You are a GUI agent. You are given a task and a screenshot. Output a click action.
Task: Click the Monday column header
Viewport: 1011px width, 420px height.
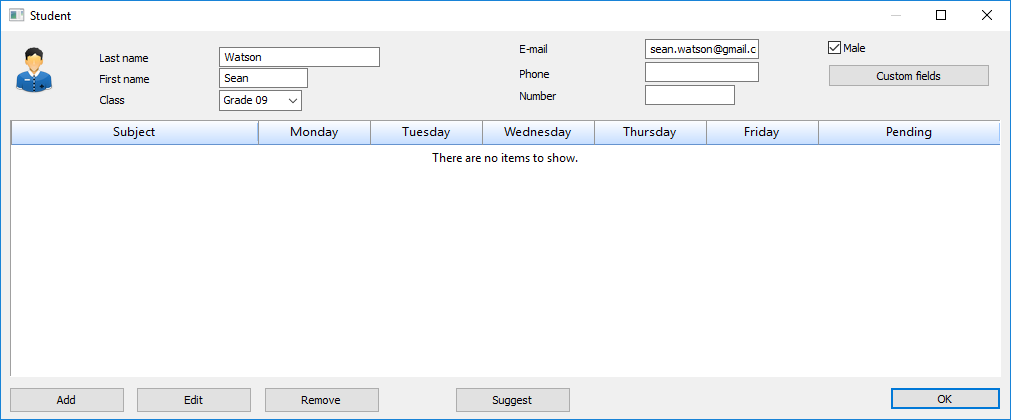click(x=314, y=132)
